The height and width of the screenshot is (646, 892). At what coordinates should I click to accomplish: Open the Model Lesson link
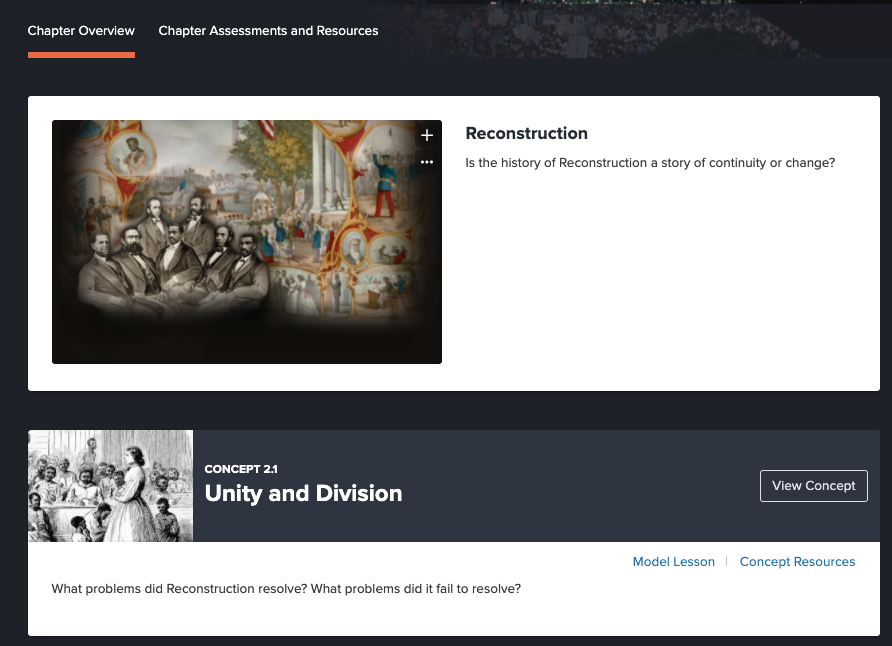(674, 562)
